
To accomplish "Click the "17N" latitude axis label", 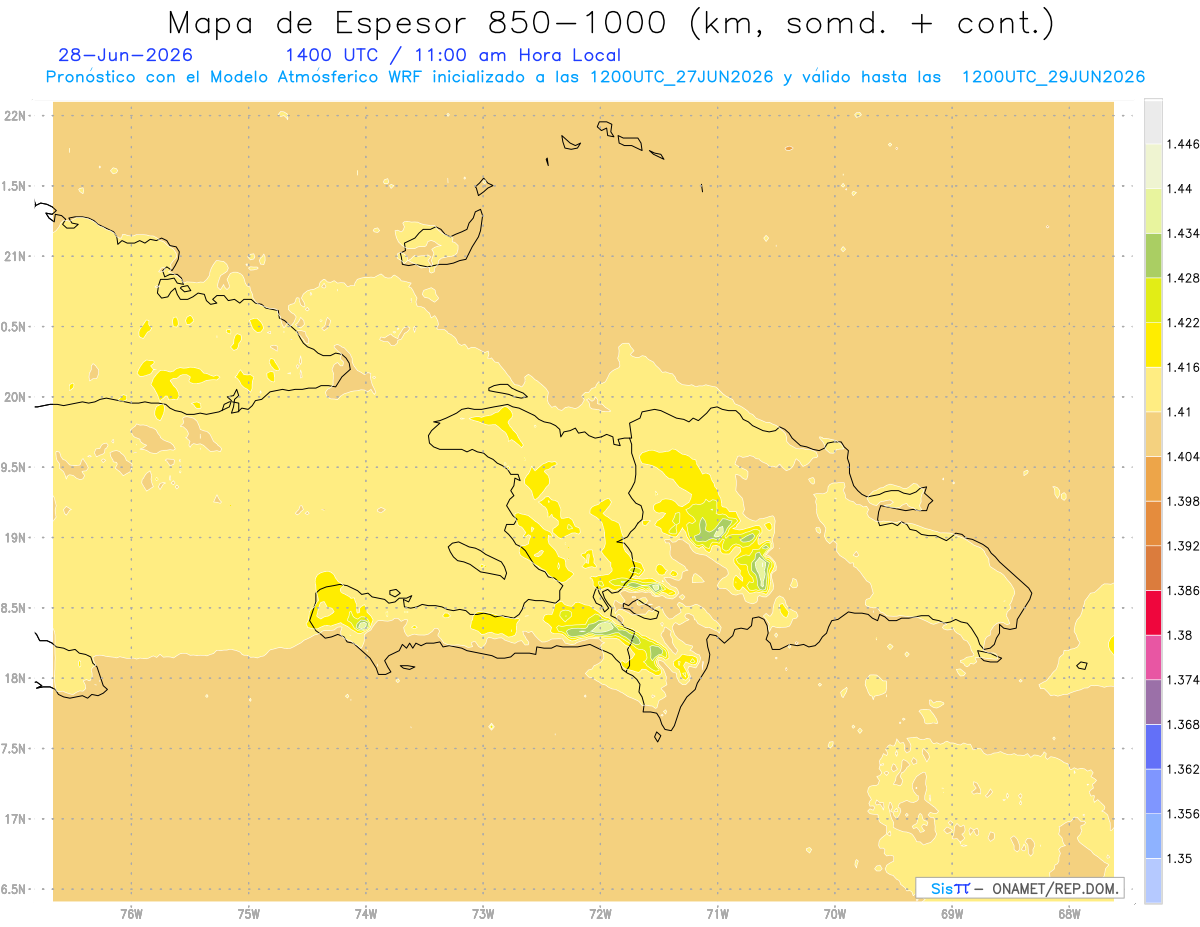I will 16,819.
